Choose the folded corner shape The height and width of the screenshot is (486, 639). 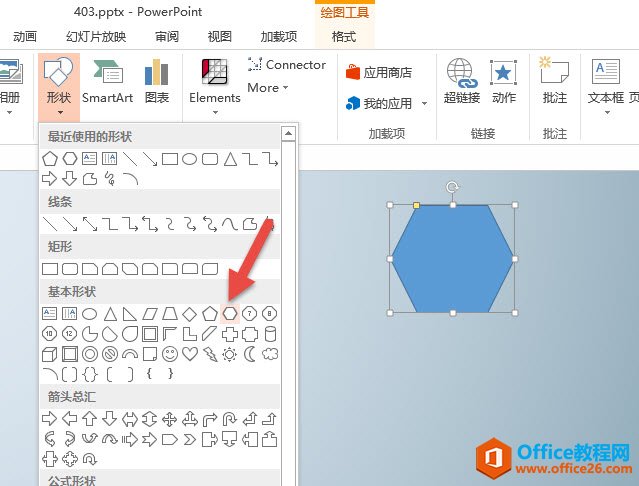pyautogui.click(x=150, y=354)
